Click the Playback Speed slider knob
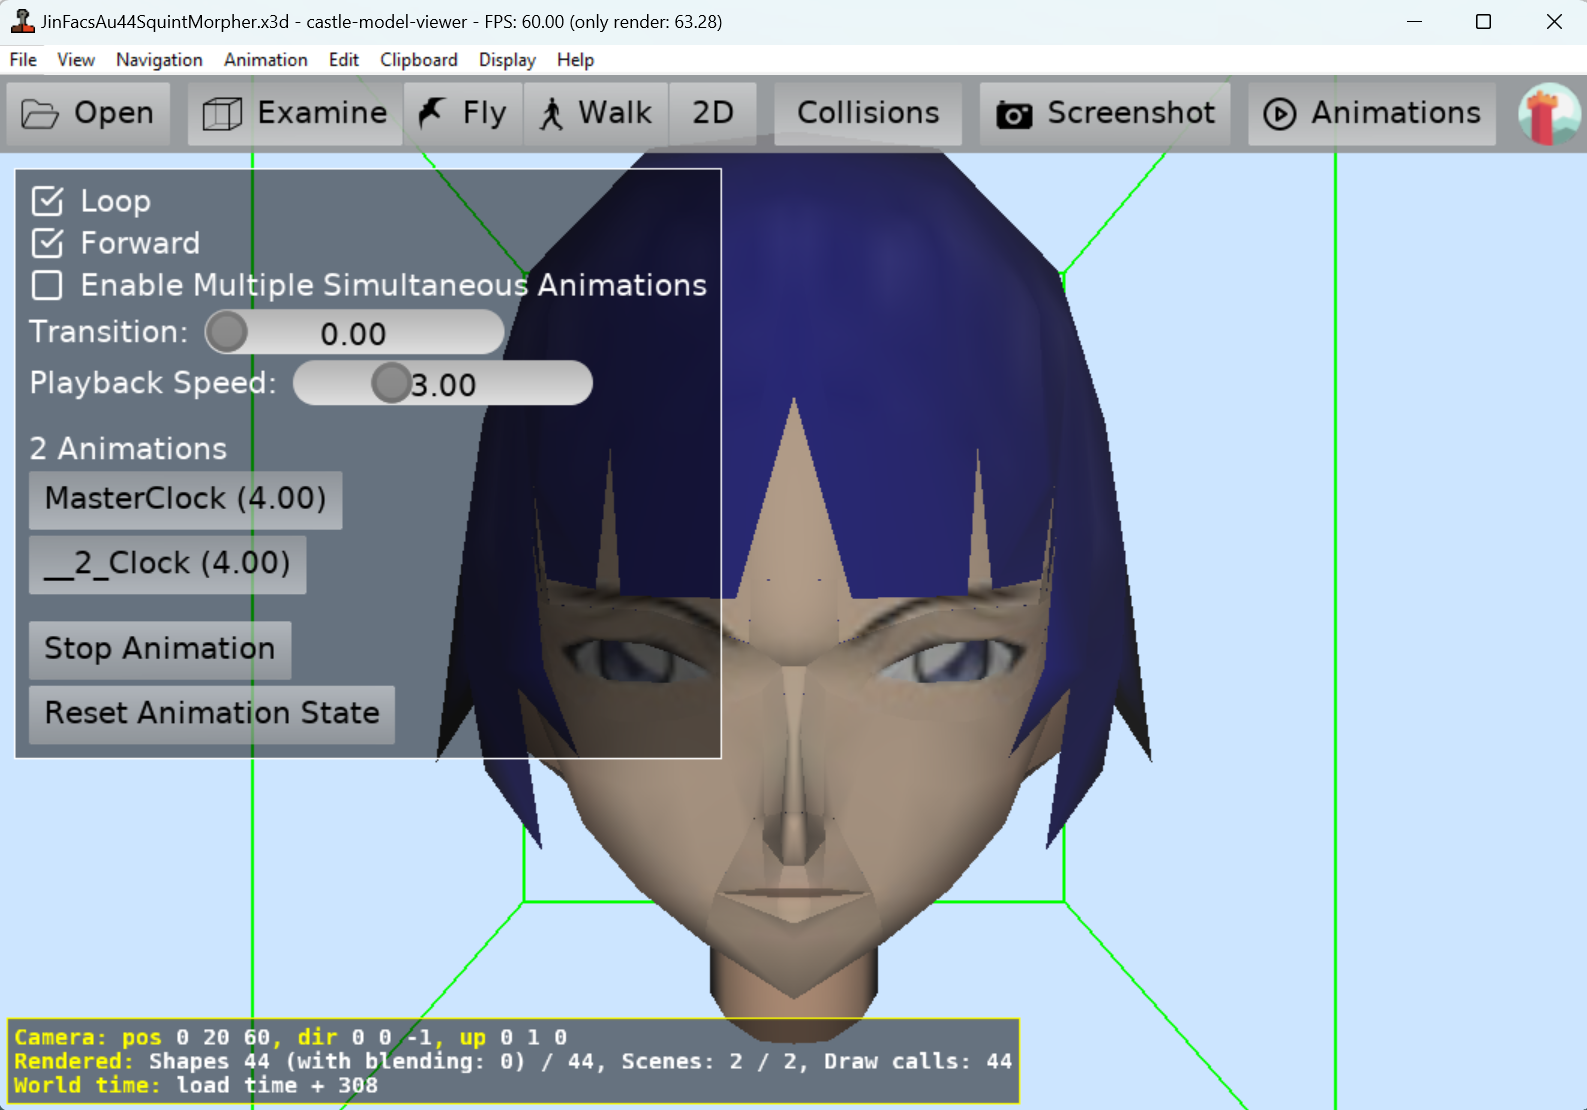 pyautogui.click(x=391, y=383)
